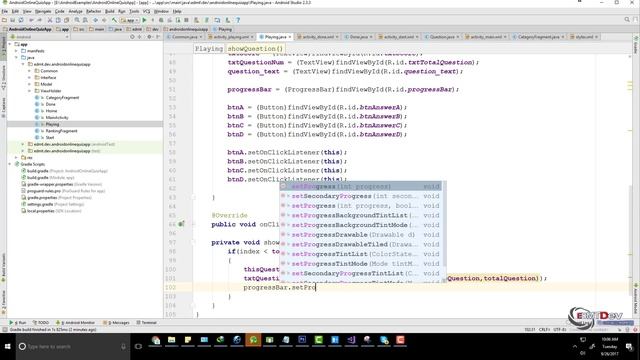Image resolution: width=640 pixels, height=360 pixels.
Task: Expand the Model package folder
Action: (29, 84)
